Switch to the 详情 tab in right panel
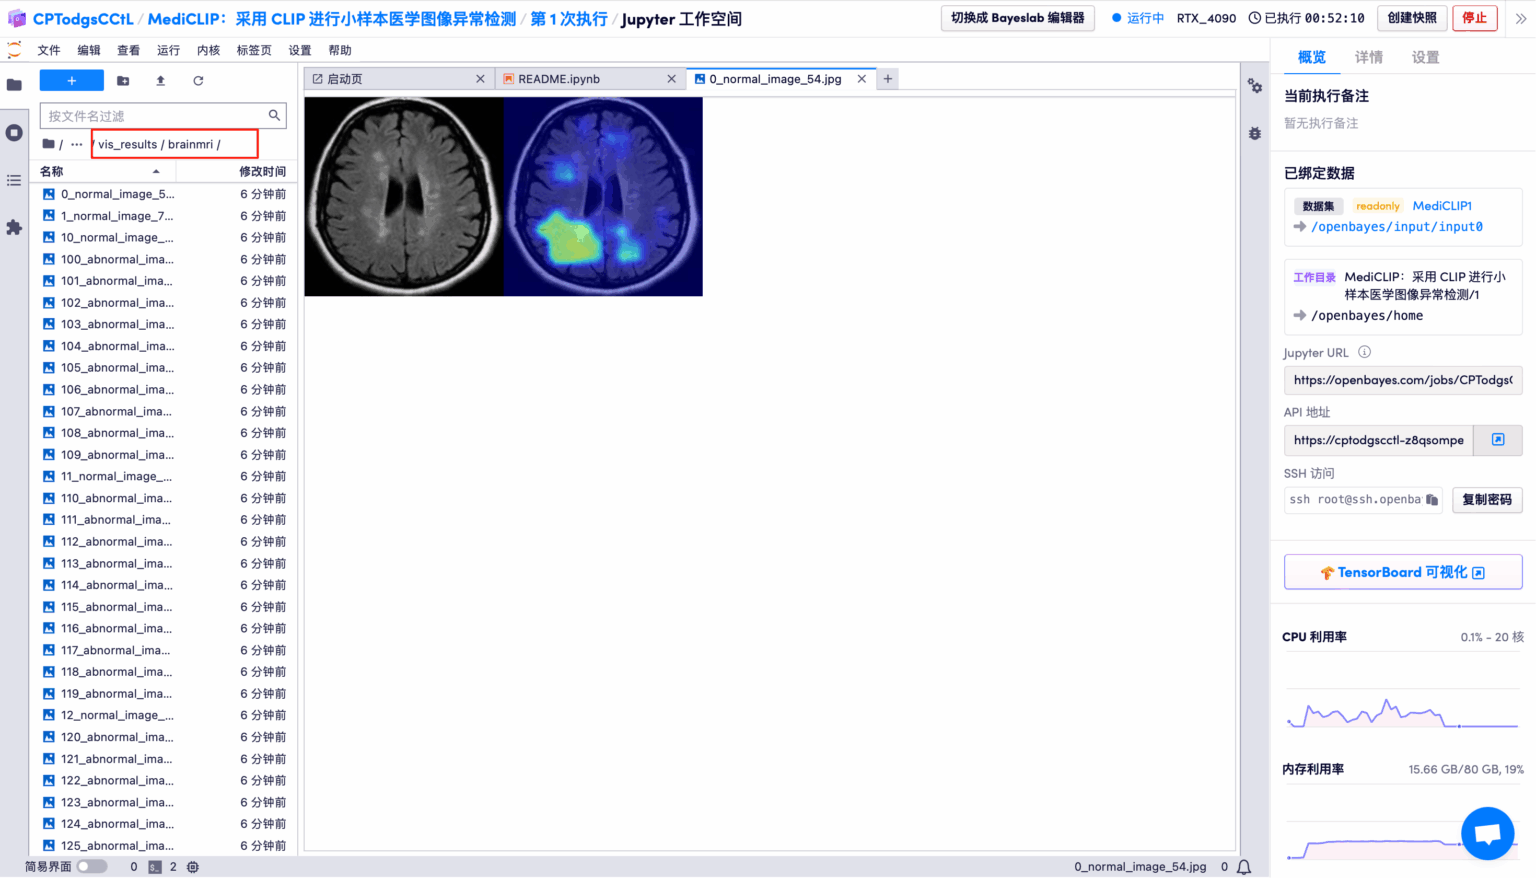This screenshot has height=878, width=1536. pos(1368,57)
